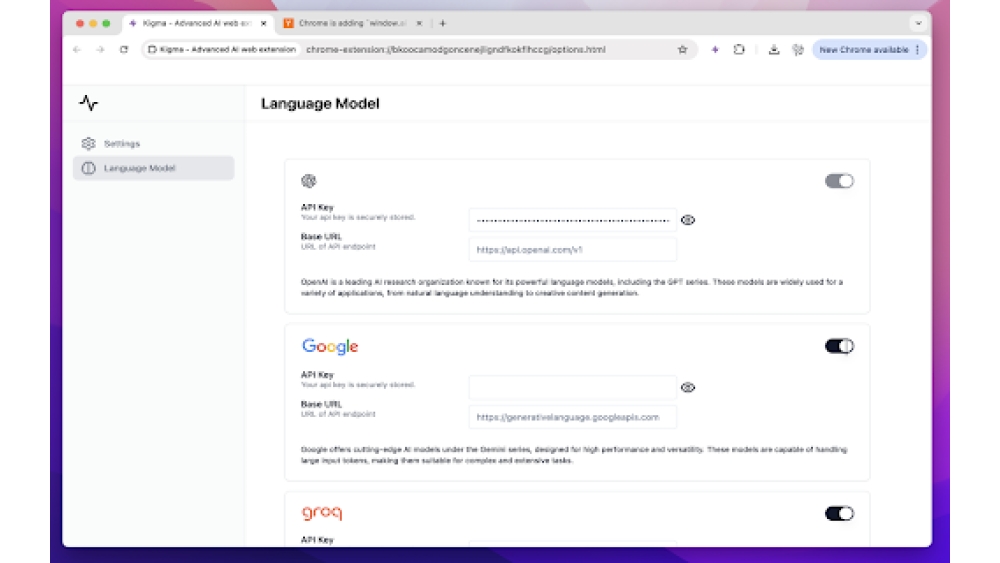The width and height of the screenshot is (1000, 563).
Task: Expand the tab search dropdown arrow
Action: coord(918,24)
